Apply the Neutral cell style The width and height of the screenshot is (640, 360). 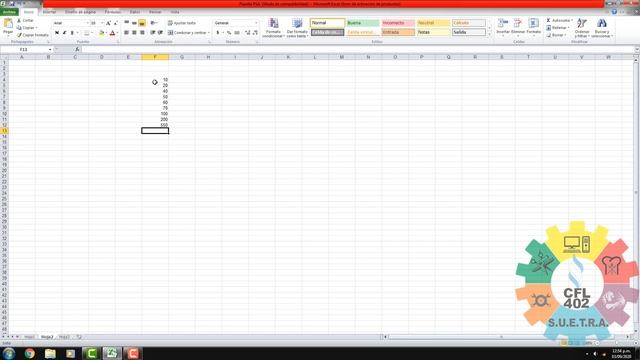(433, 23)
